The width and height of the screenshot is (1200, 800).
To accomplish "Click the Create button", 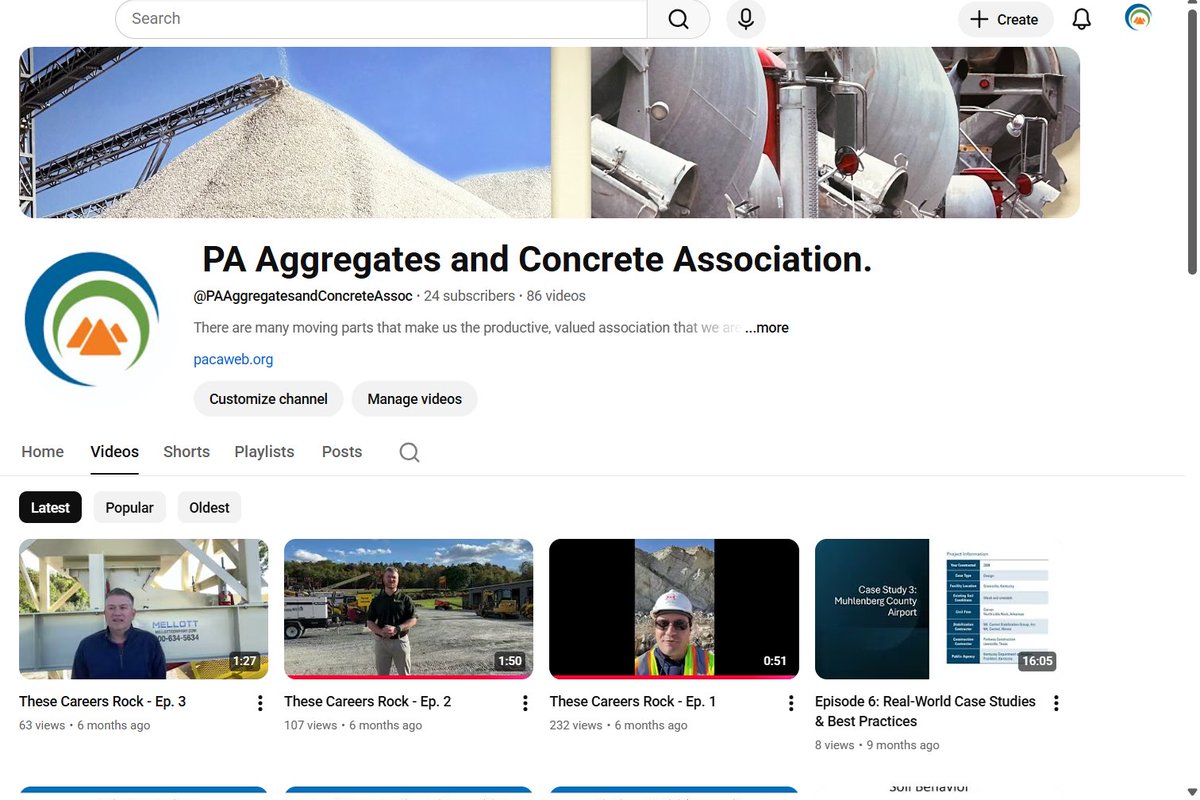I will [1005, 19].
